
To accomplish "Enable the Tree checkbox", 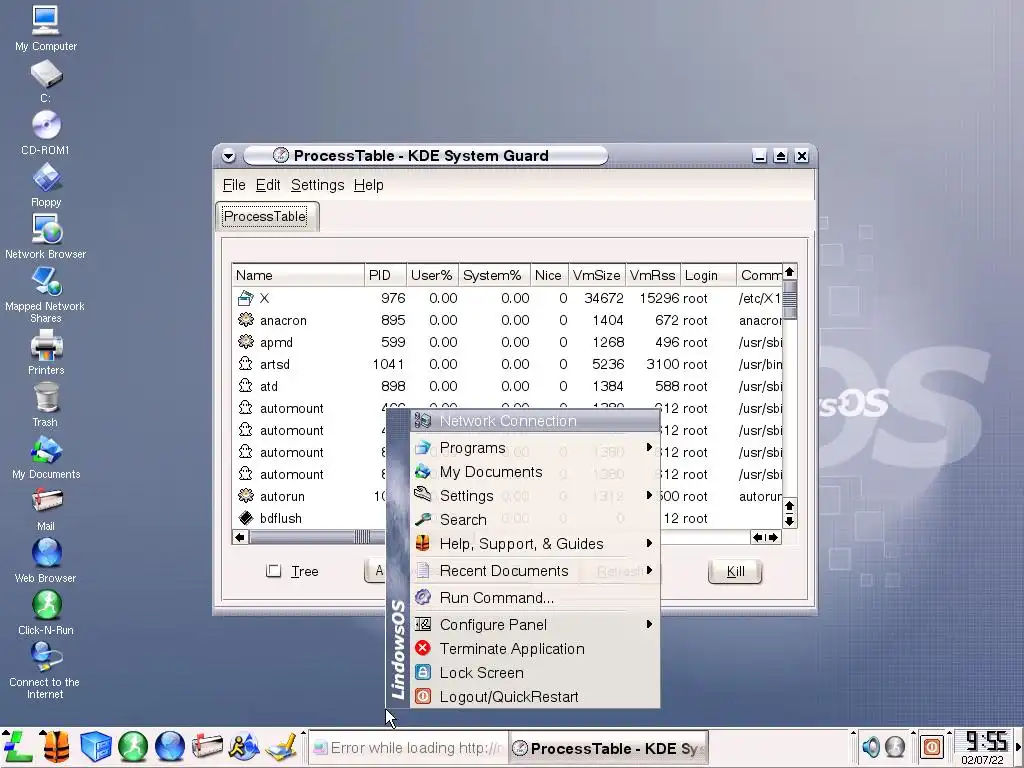I will 274,571.
